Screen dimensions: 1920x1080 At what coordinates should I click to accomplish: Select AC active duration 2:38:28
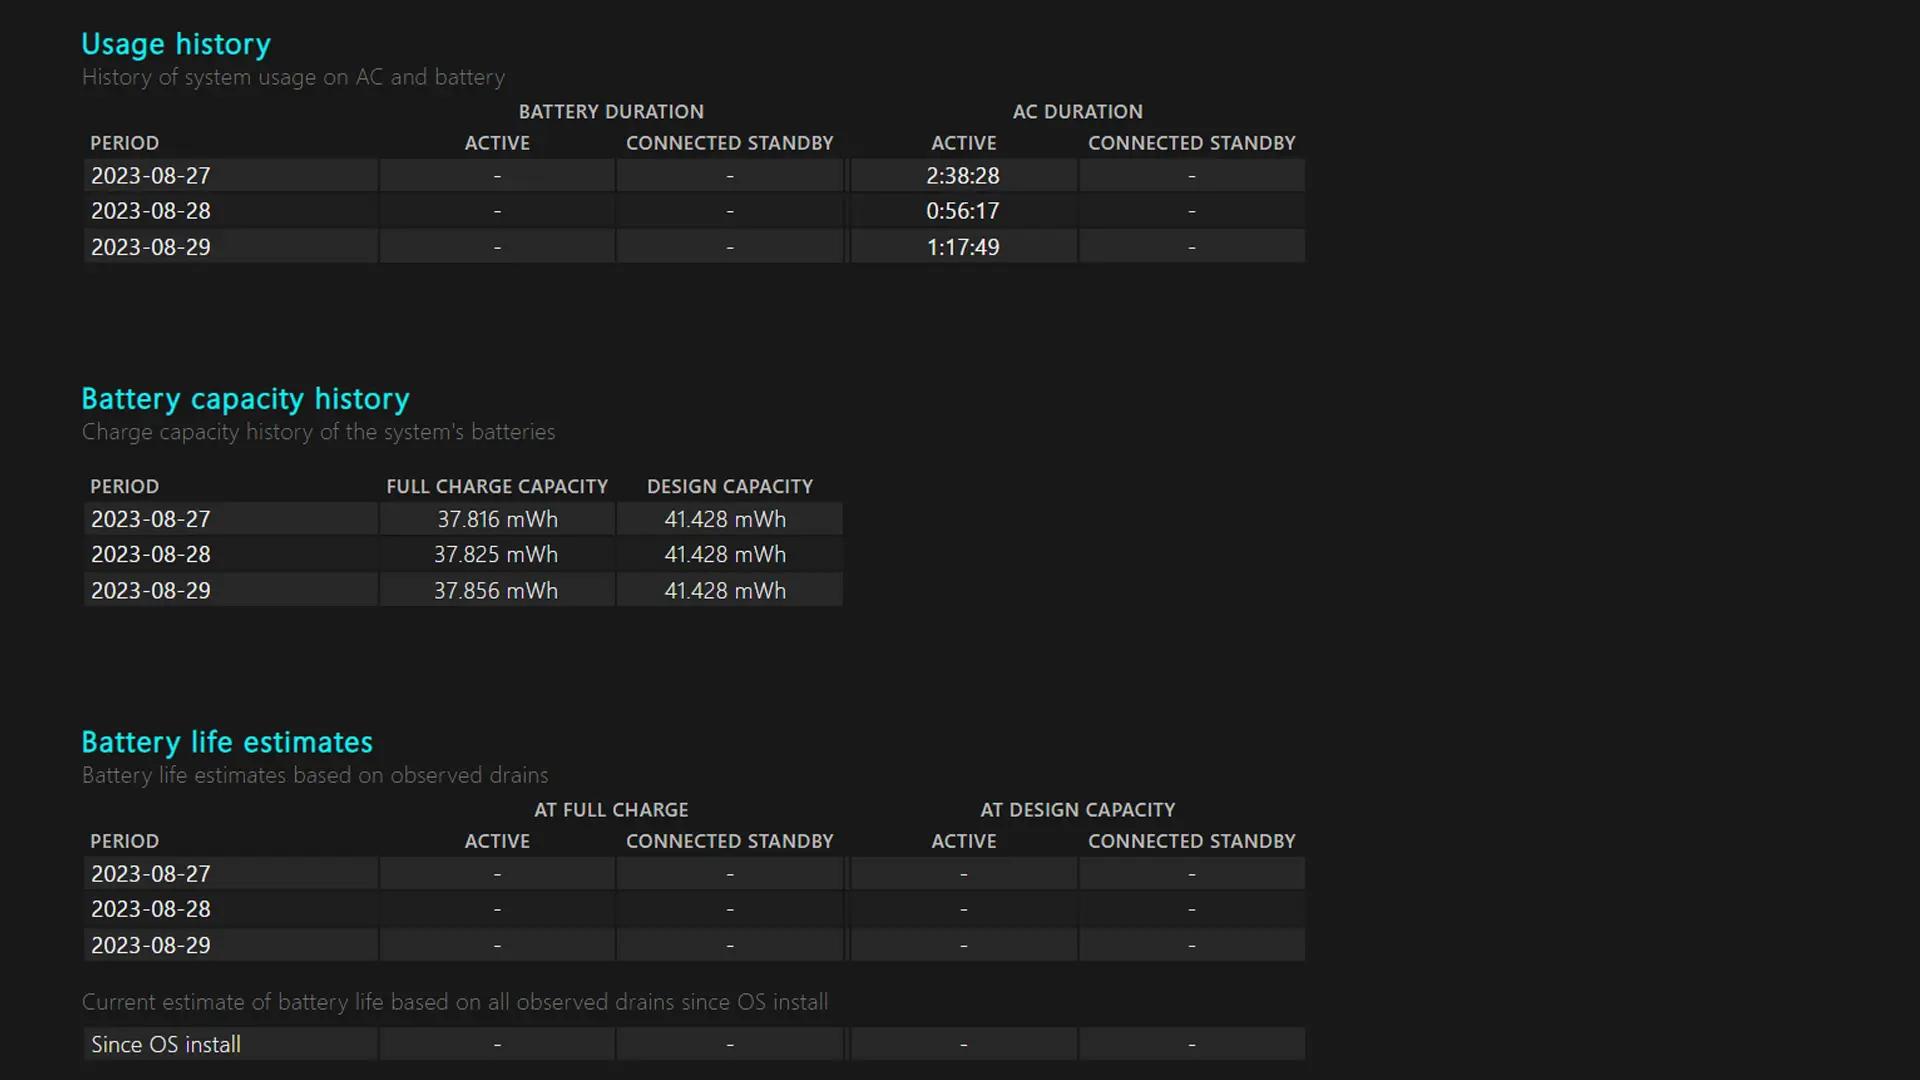tap(963, 175)
